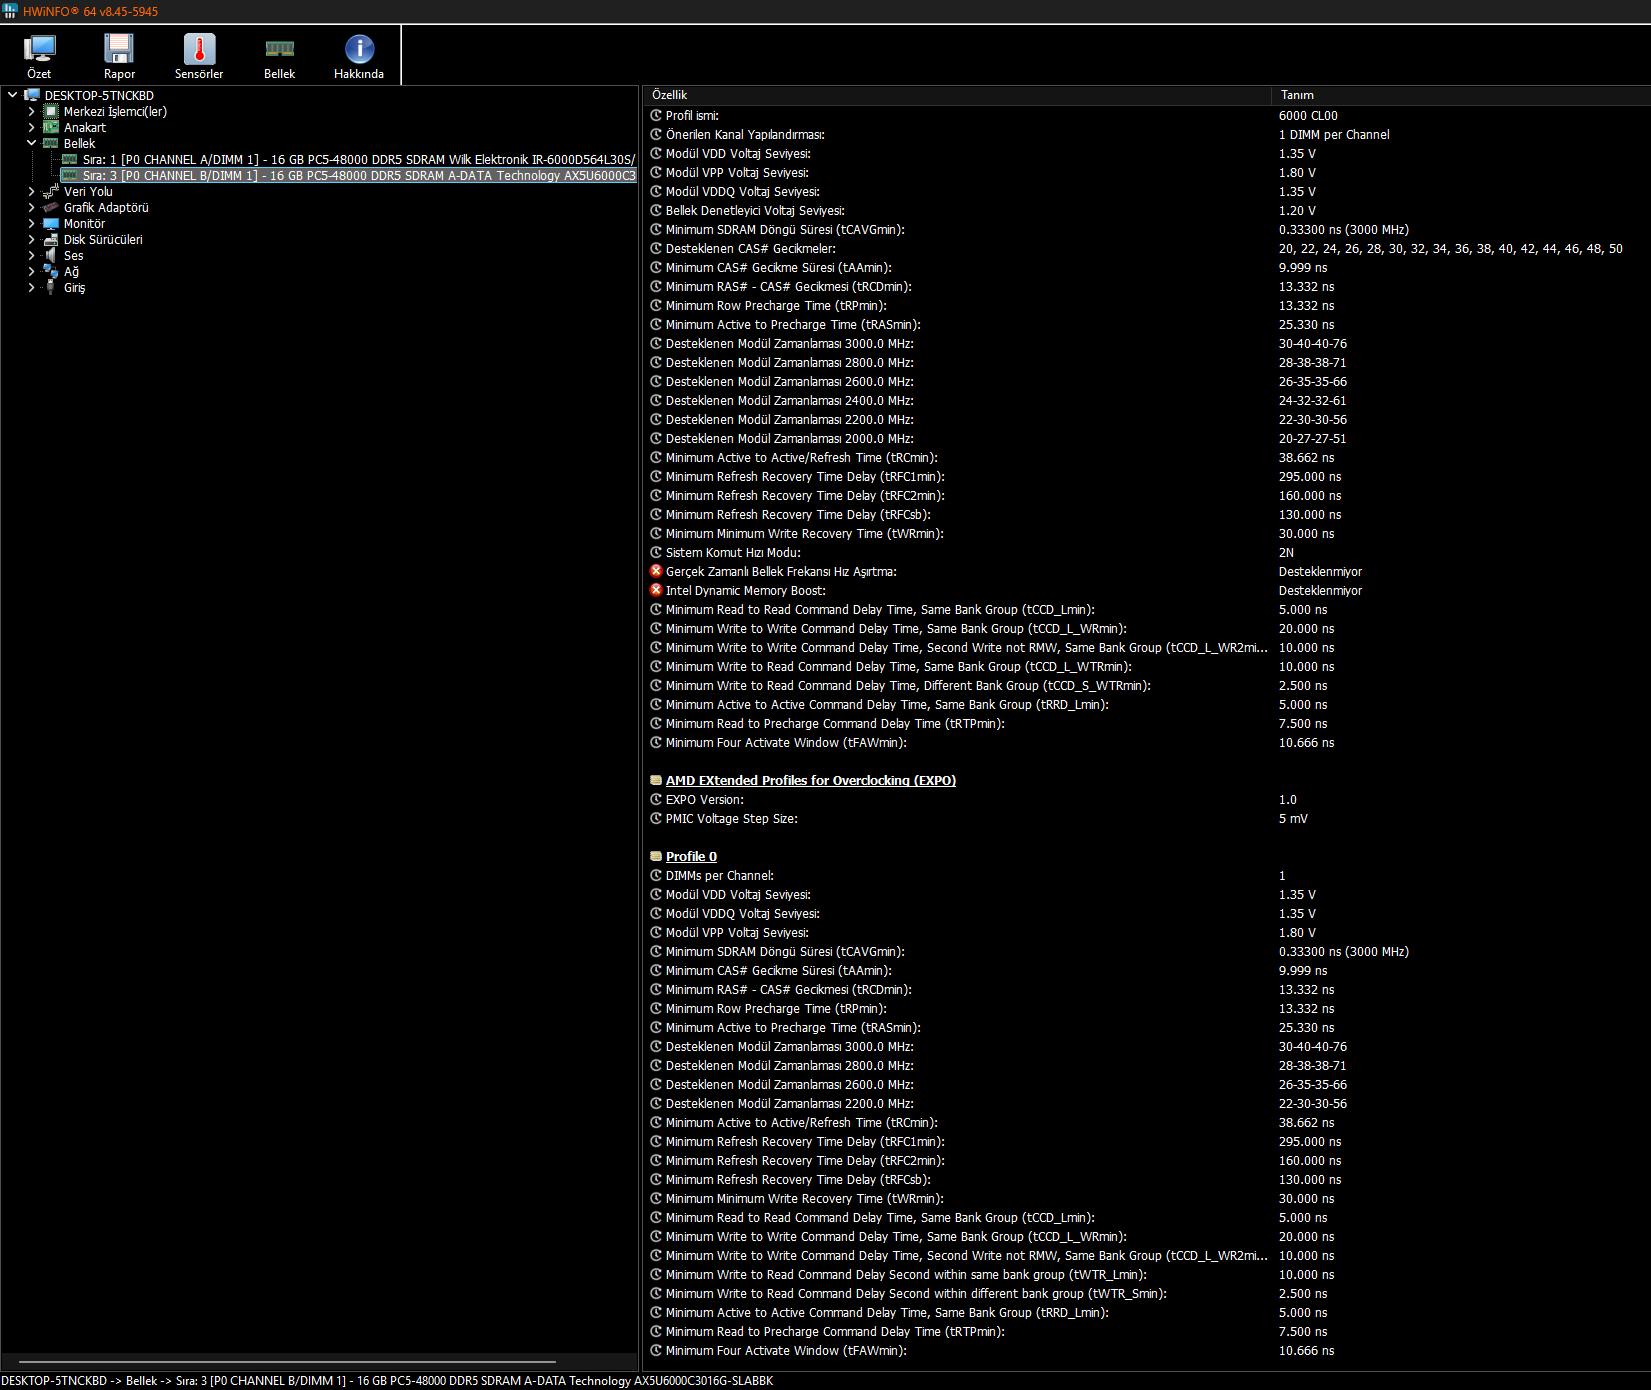Select Desteklenen Modül Zamanlaması 2400.0 MHz row
Screen dimensions: 1651x1390
(x=1147, y=400)
